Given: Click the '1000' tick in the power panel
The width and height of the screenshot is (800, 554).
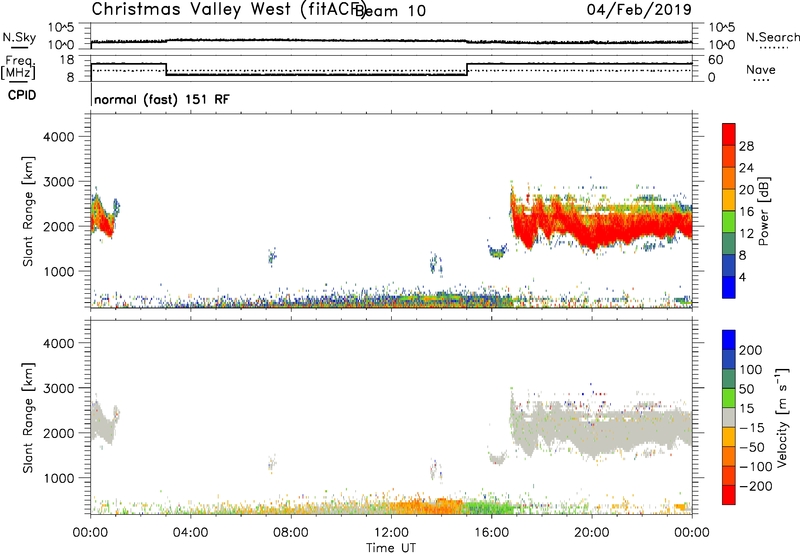Looking at the screenshot, I should point(58,271).
